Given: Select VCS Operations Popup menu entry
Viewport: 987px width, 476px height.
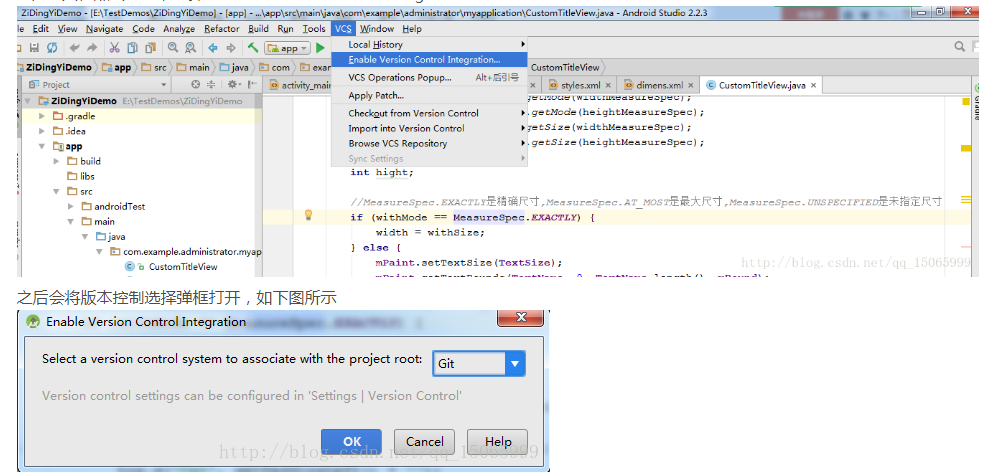Looking at the screenshot, I should pyautogui.click(x=429, y=77).
